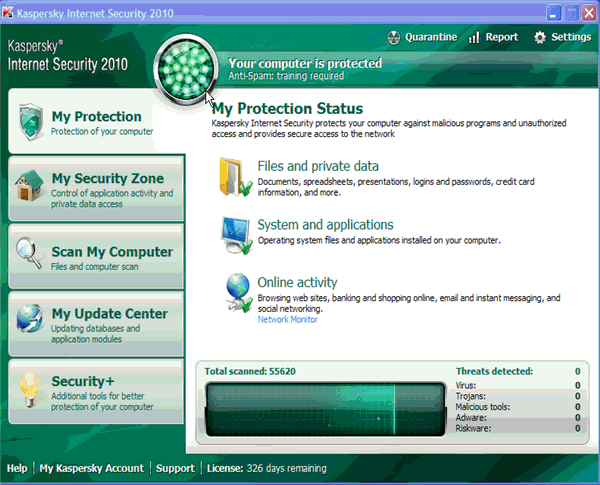
Task: Click the Kaspersky K logo in title bar
Action: 8,13
